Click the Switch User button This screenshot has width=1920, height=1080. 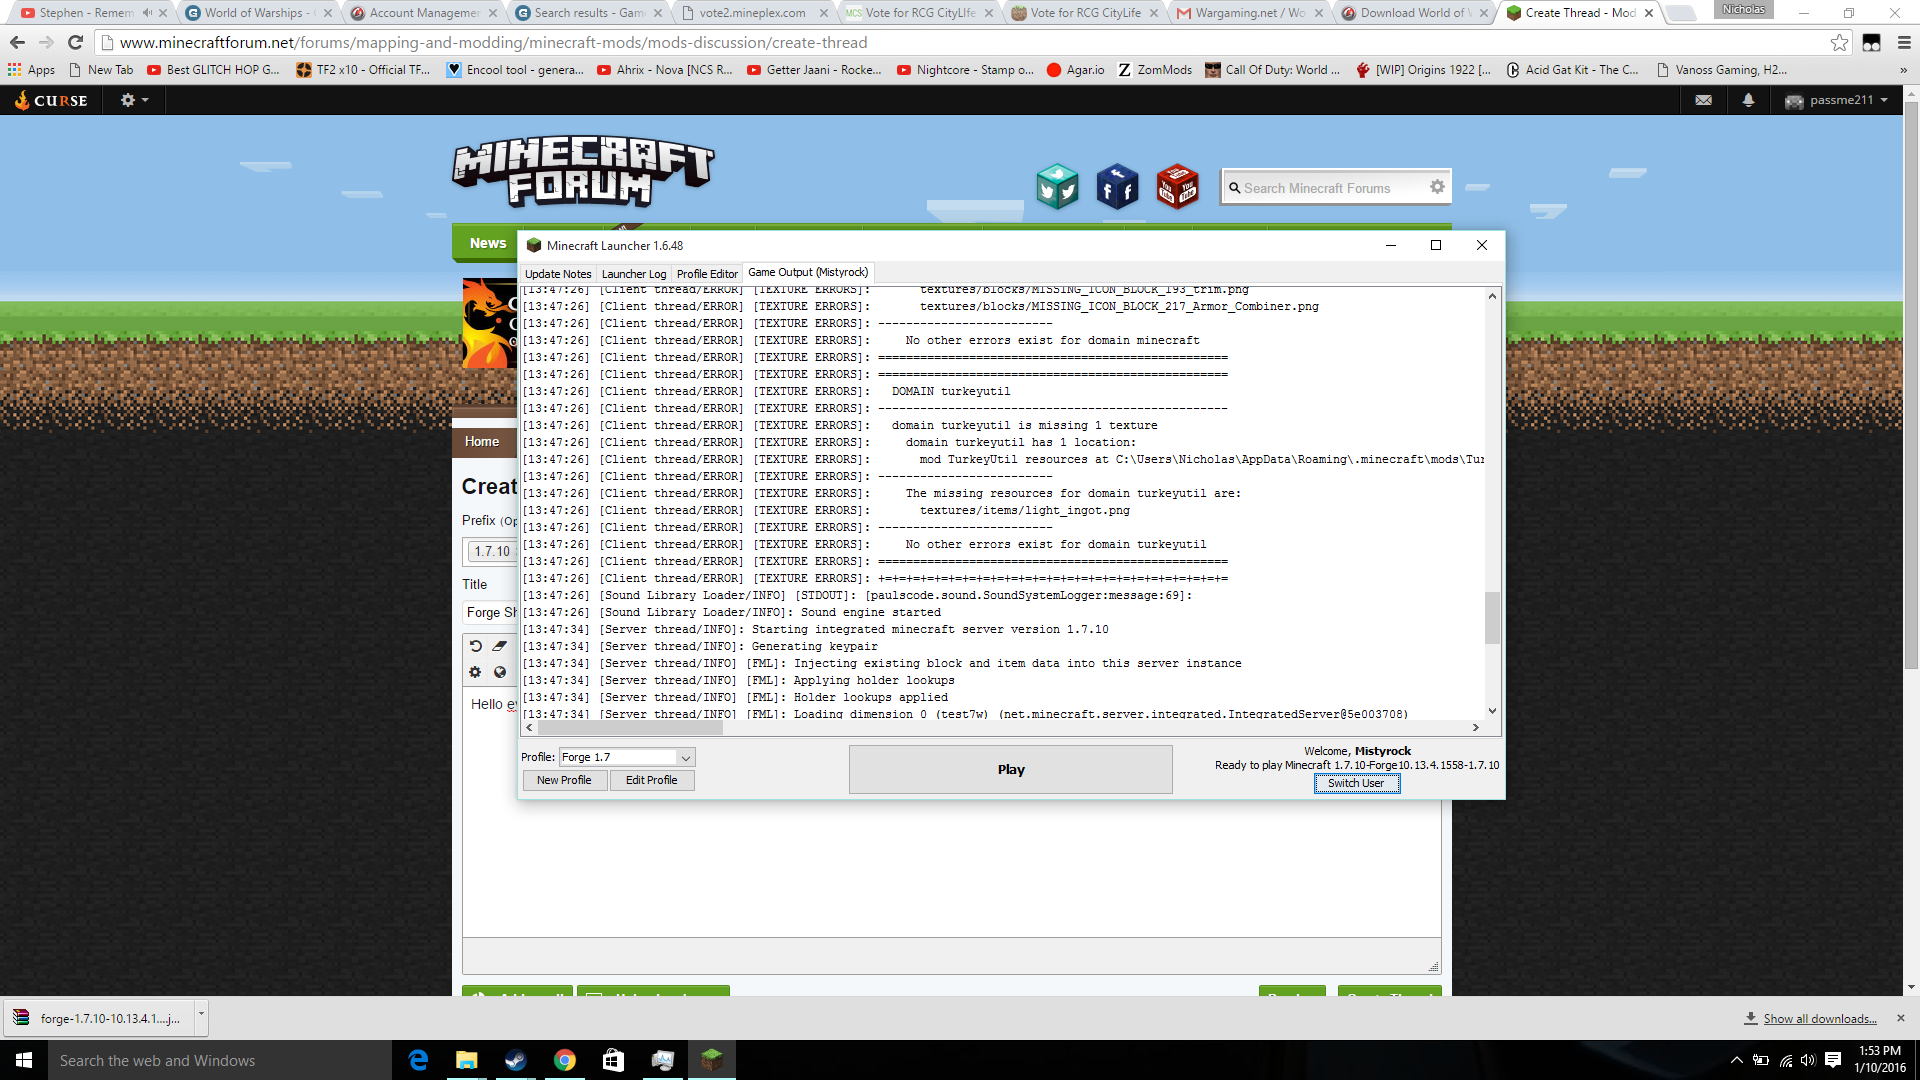pos(1357,783)
